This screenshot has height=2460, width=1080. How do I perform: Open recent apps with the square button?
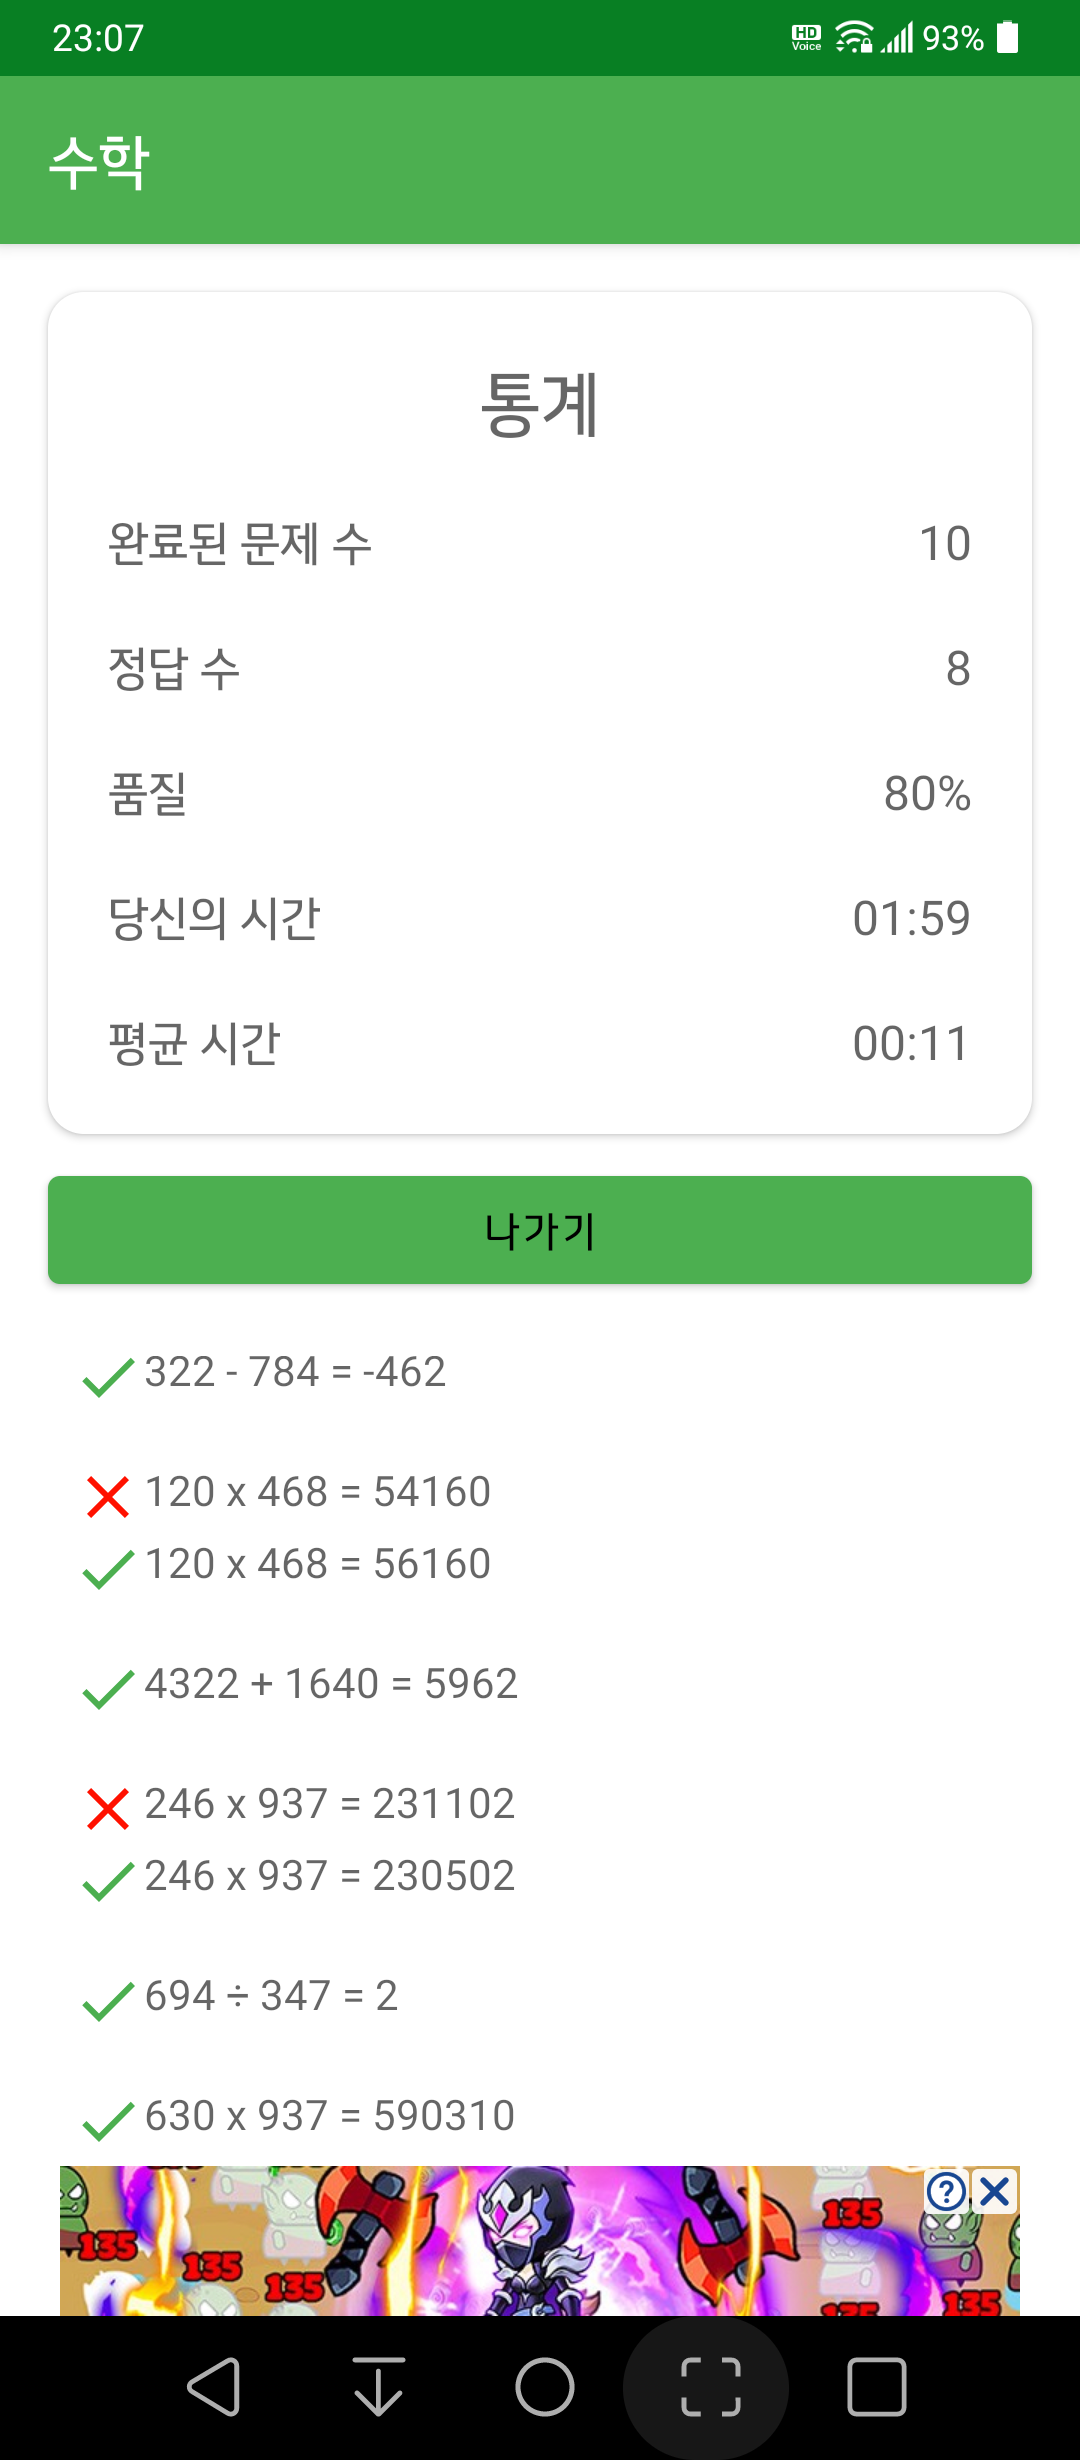pos(877,2387)
